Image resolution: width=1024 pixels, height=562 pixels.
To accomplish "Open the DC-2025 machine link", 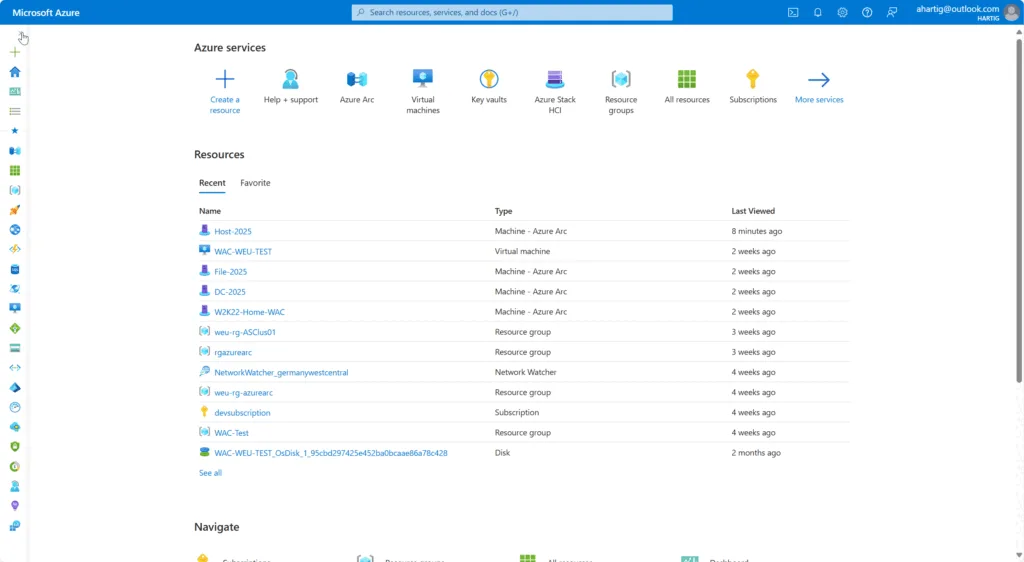I will click(230, 292).
